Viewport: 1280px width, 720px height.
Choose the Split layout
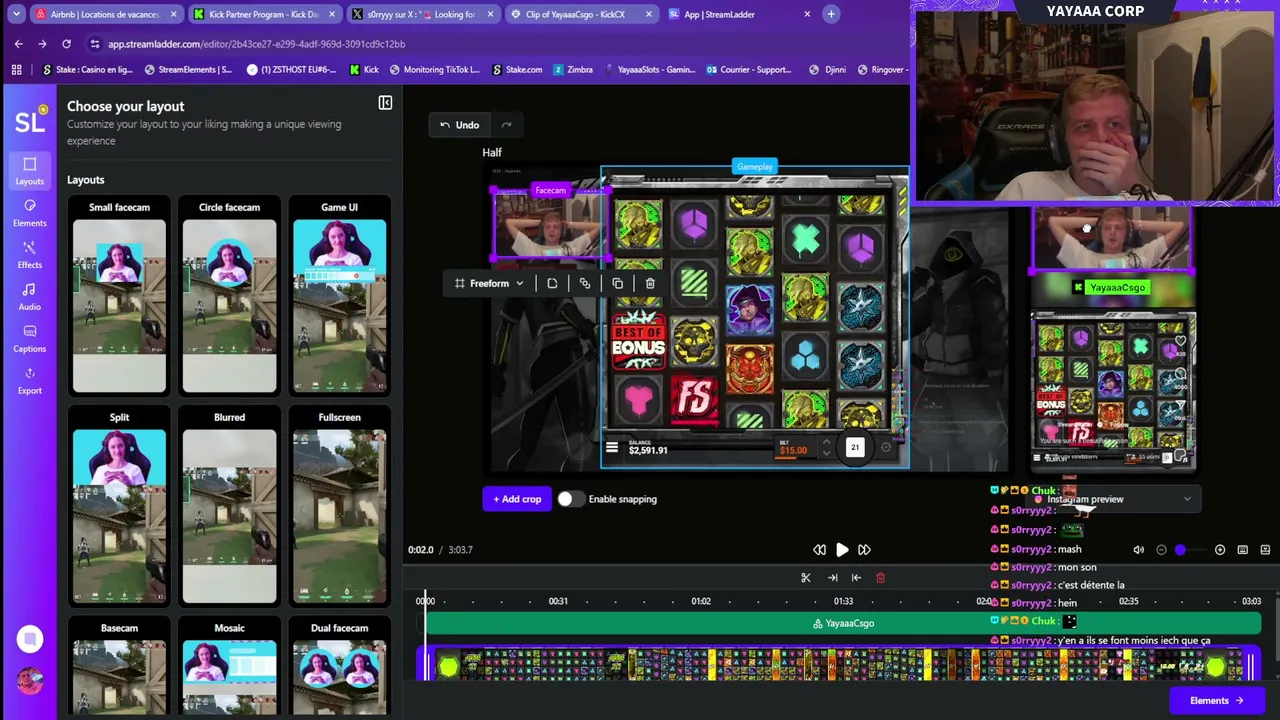[119, 507]
